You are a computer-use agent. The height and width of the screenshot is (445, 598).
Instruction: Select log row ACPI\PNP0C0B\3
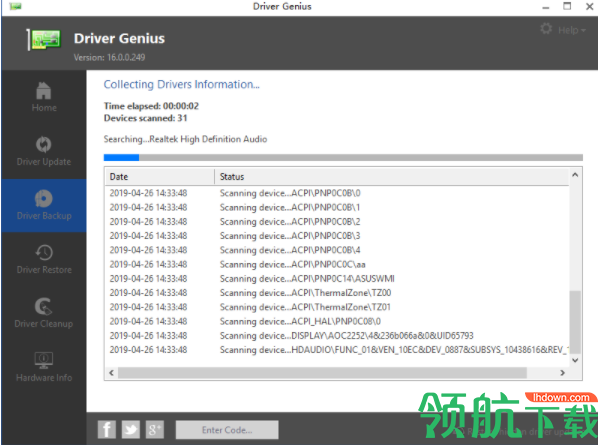[x=337, y=236]
